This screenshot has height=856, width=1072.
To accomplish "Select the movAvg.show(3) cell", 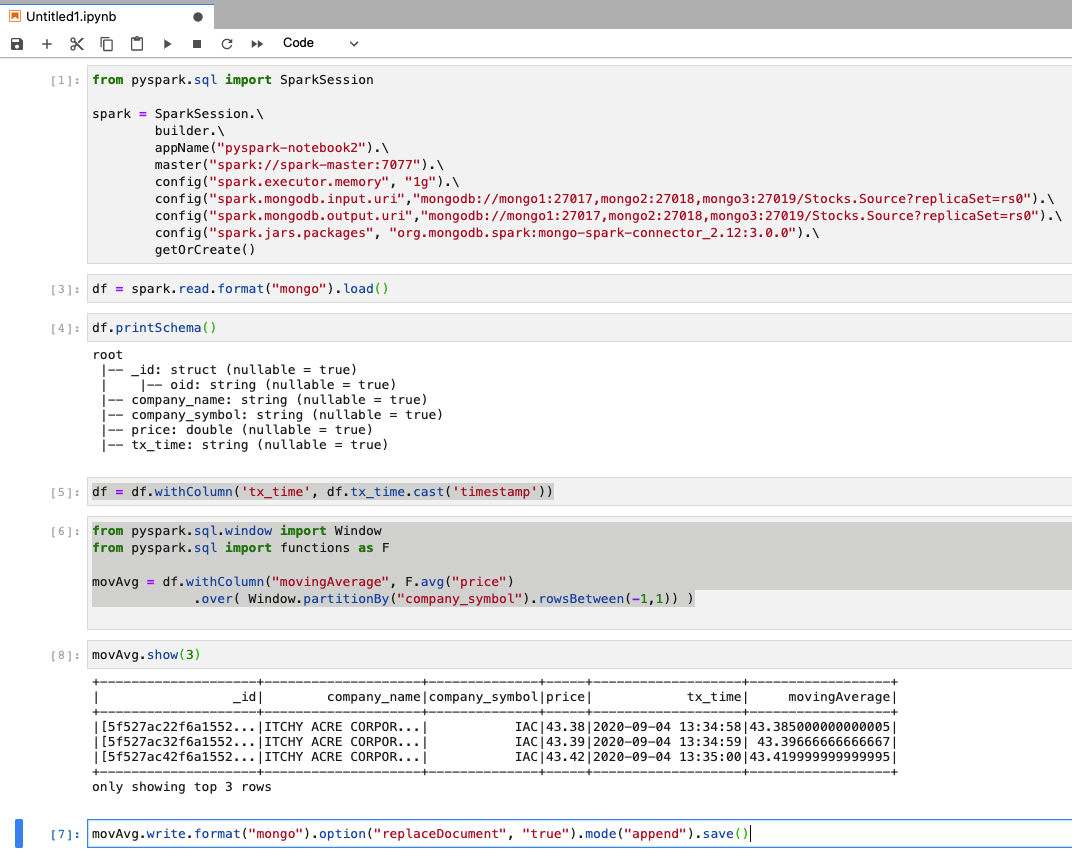I will (x=578, y=655).
